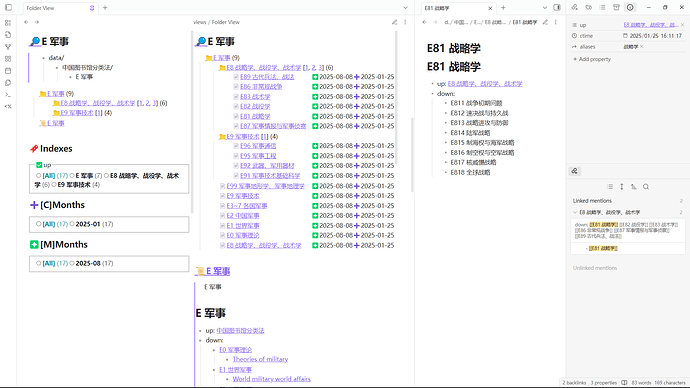Toggle show more context arrows icon

[x=622, y=187]
